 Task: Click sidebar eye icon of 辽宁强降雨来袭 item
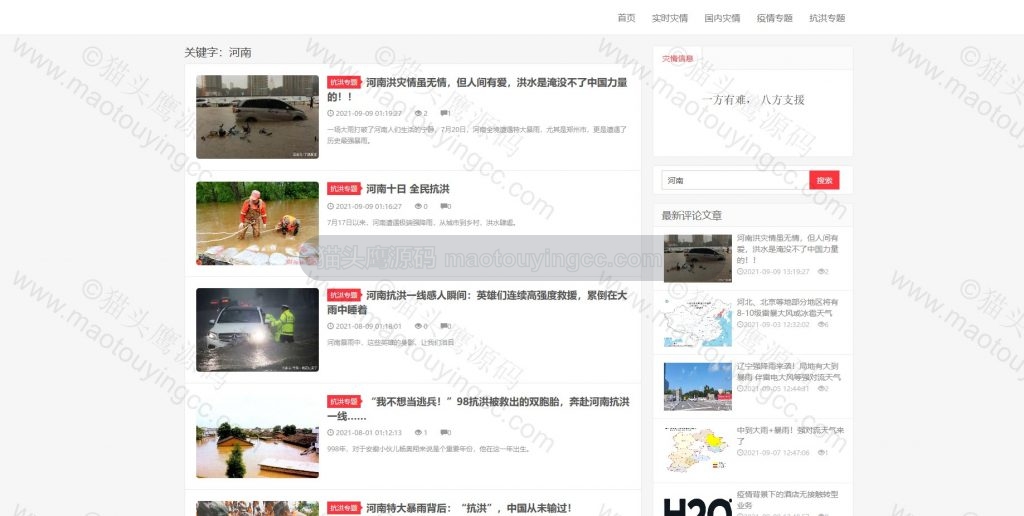(820, 389)
